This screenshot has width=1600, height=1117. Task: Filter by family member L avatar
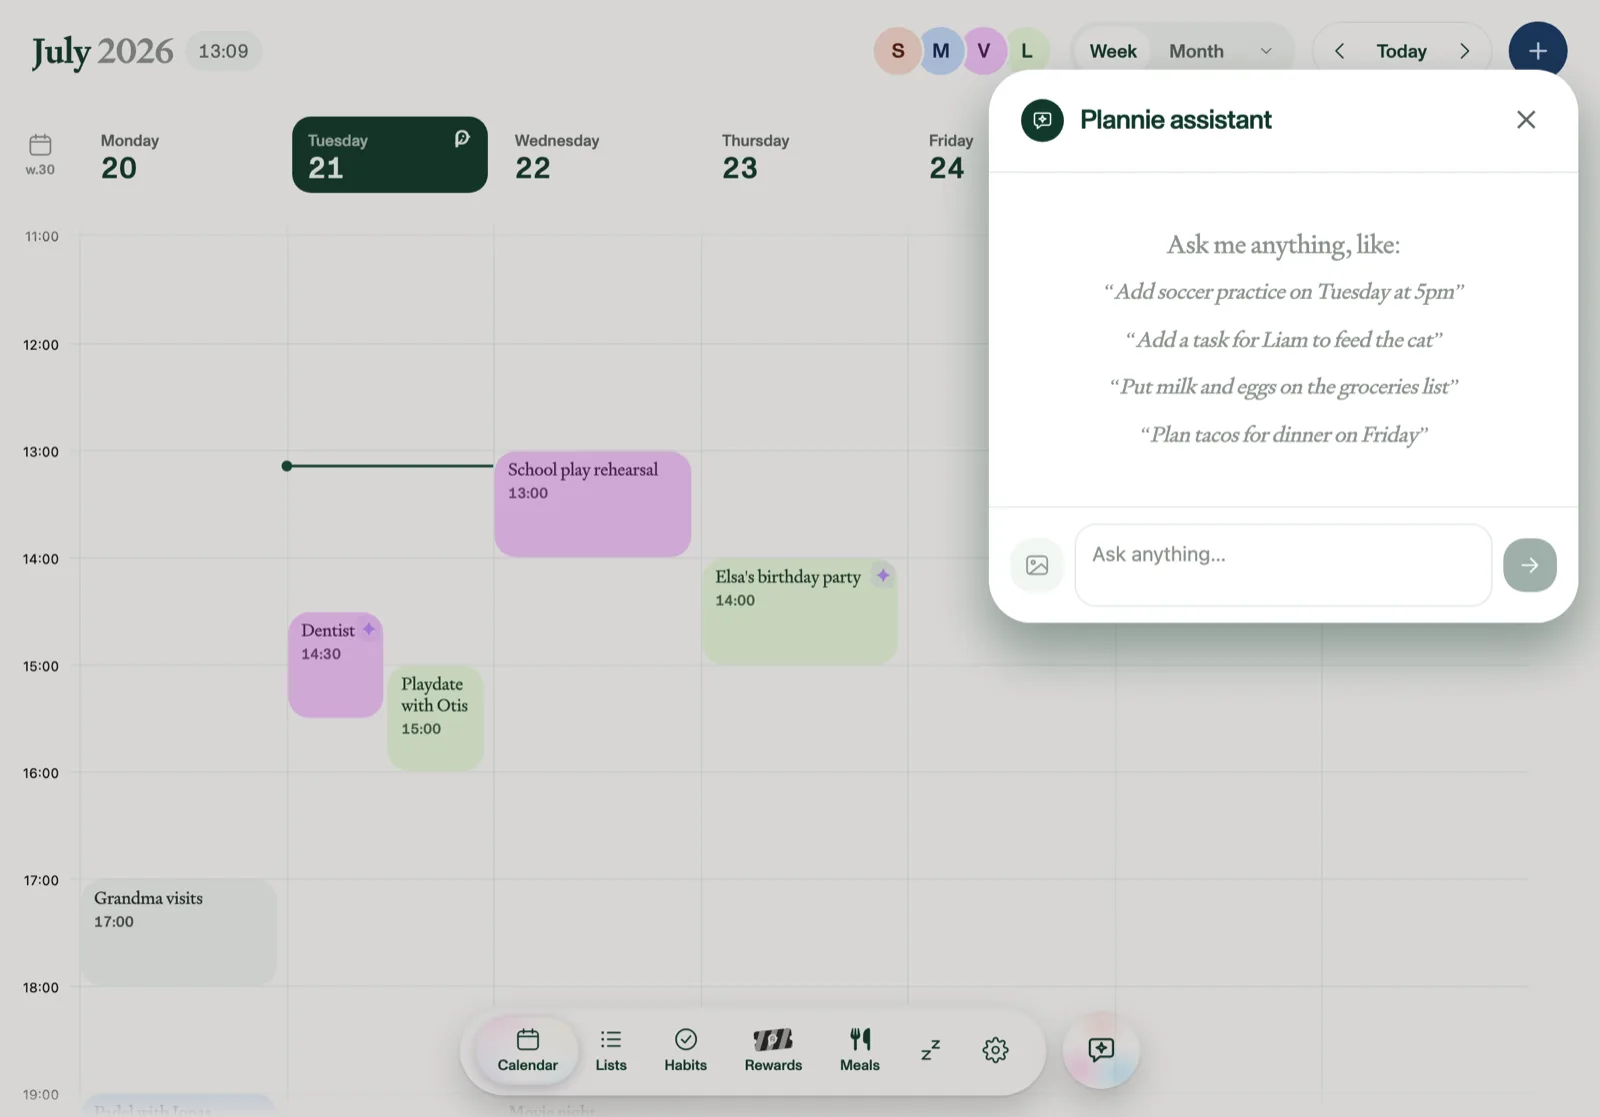point(1027,51)
